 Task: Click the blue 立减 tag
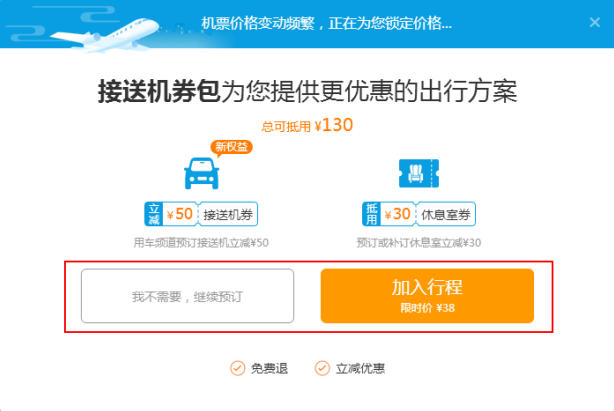153,214
